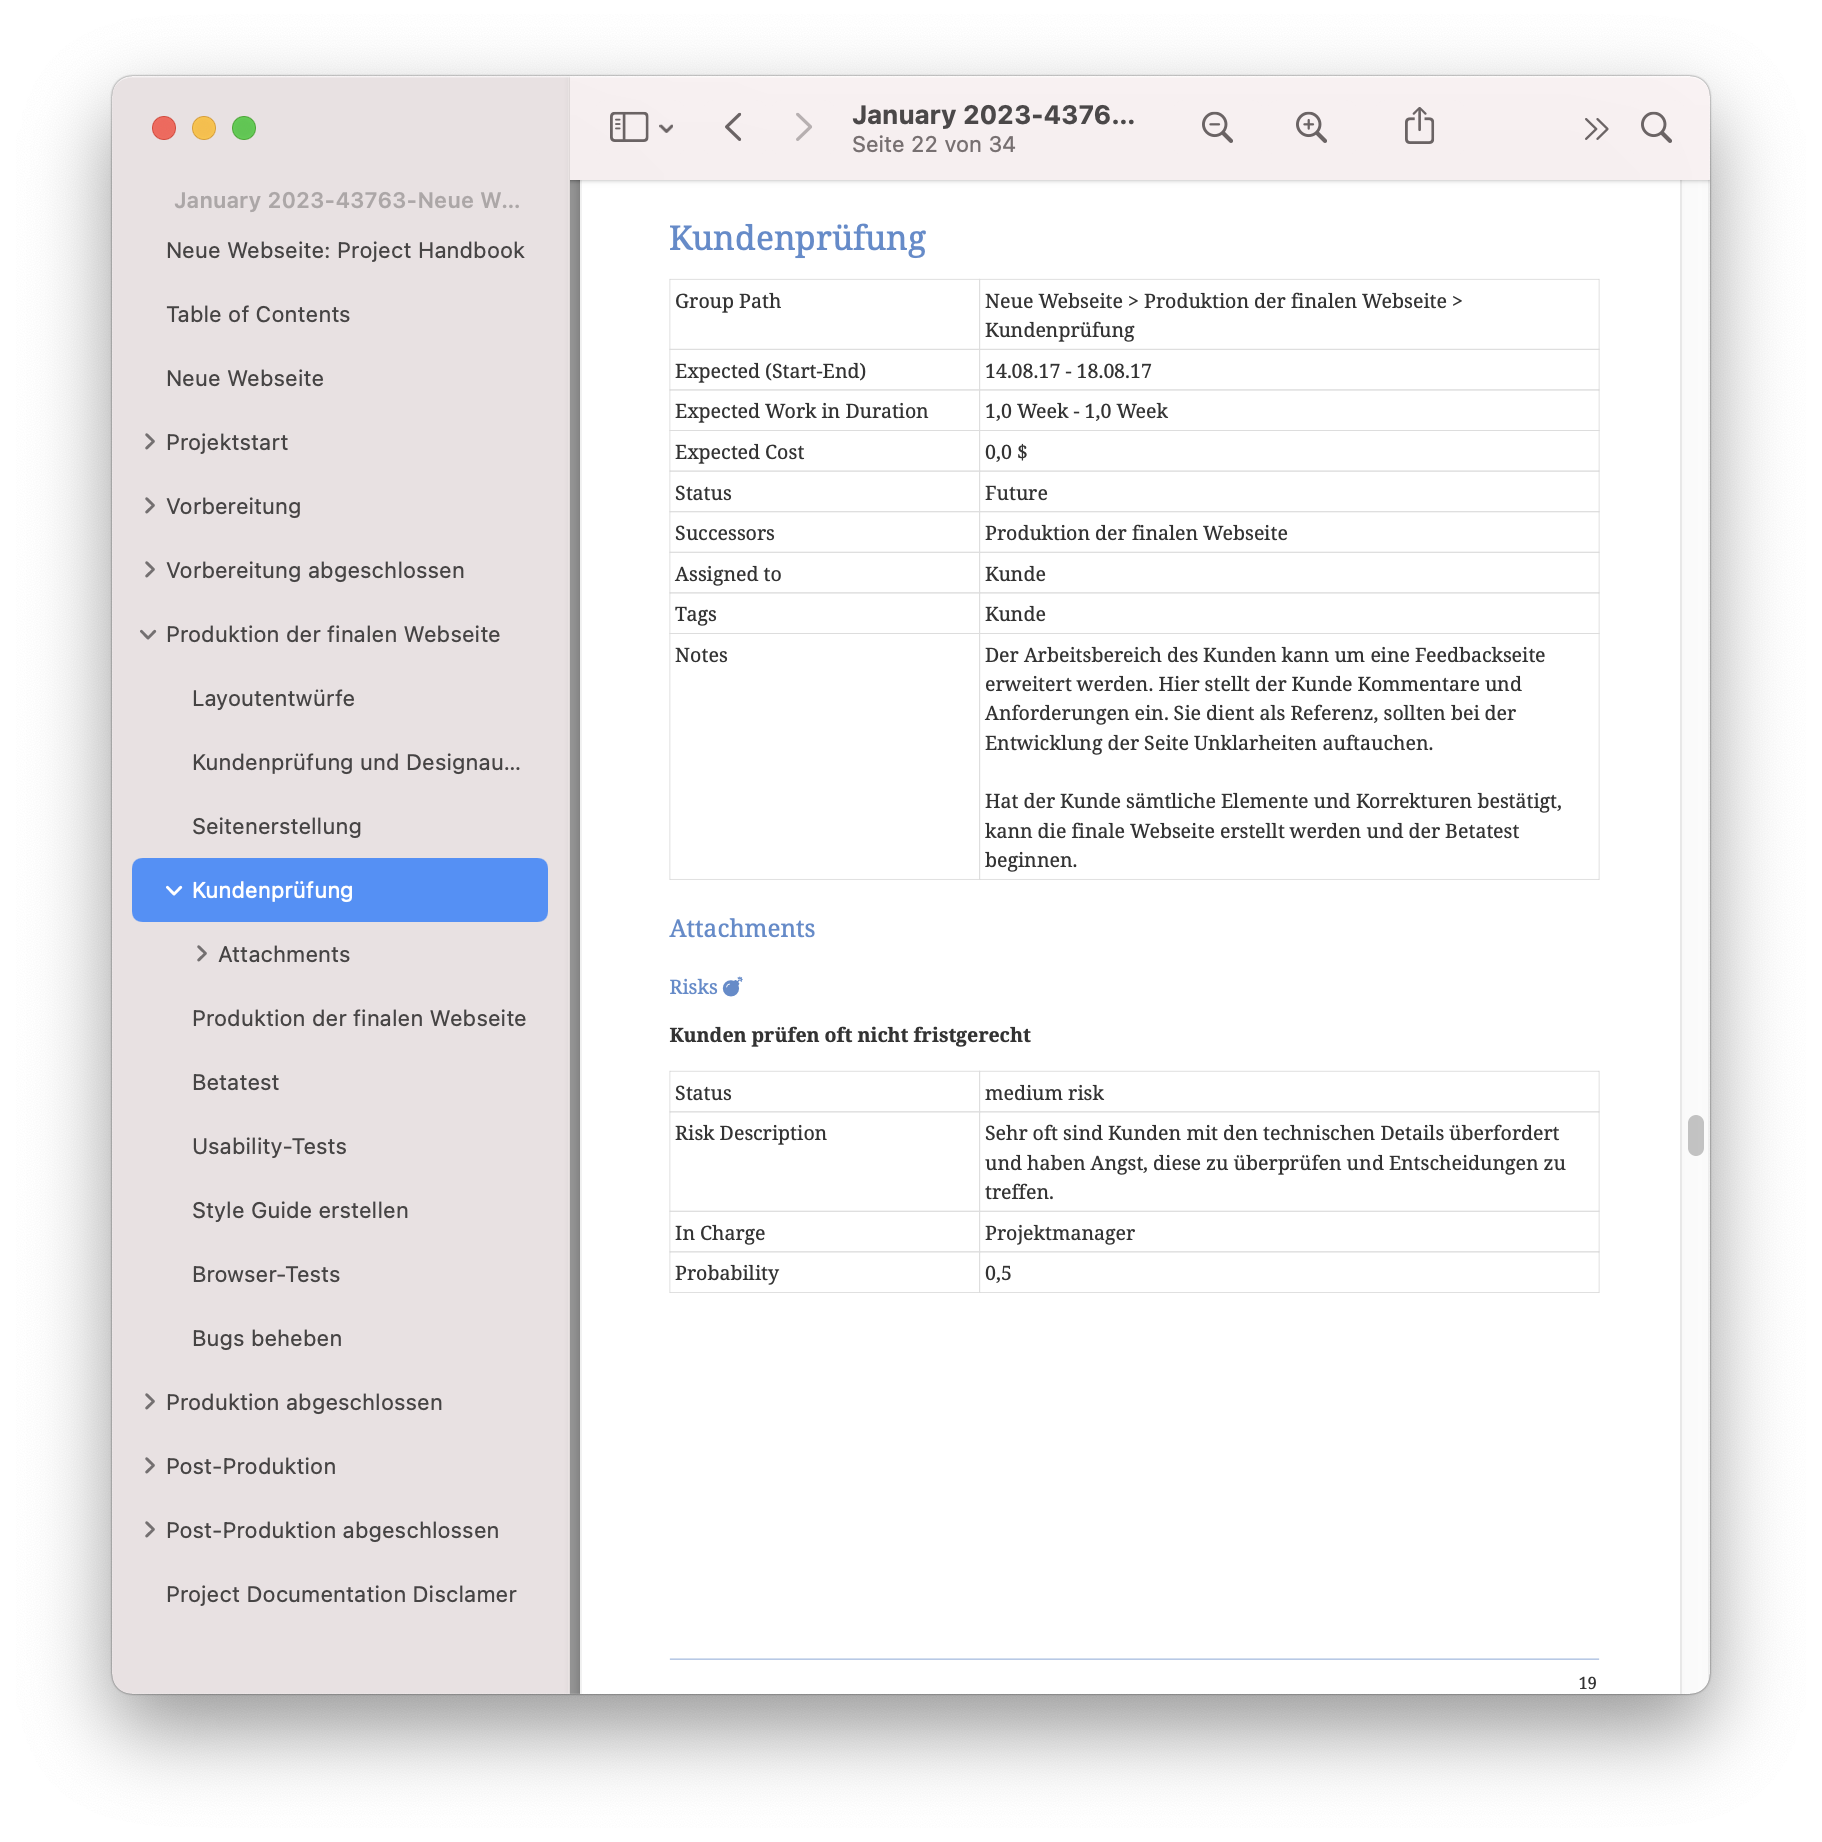The height and width of the screenshot is (1842, 1822).
Task: Open the sidebar view options dropdown arrow
Action: click(x=667, y=129)
